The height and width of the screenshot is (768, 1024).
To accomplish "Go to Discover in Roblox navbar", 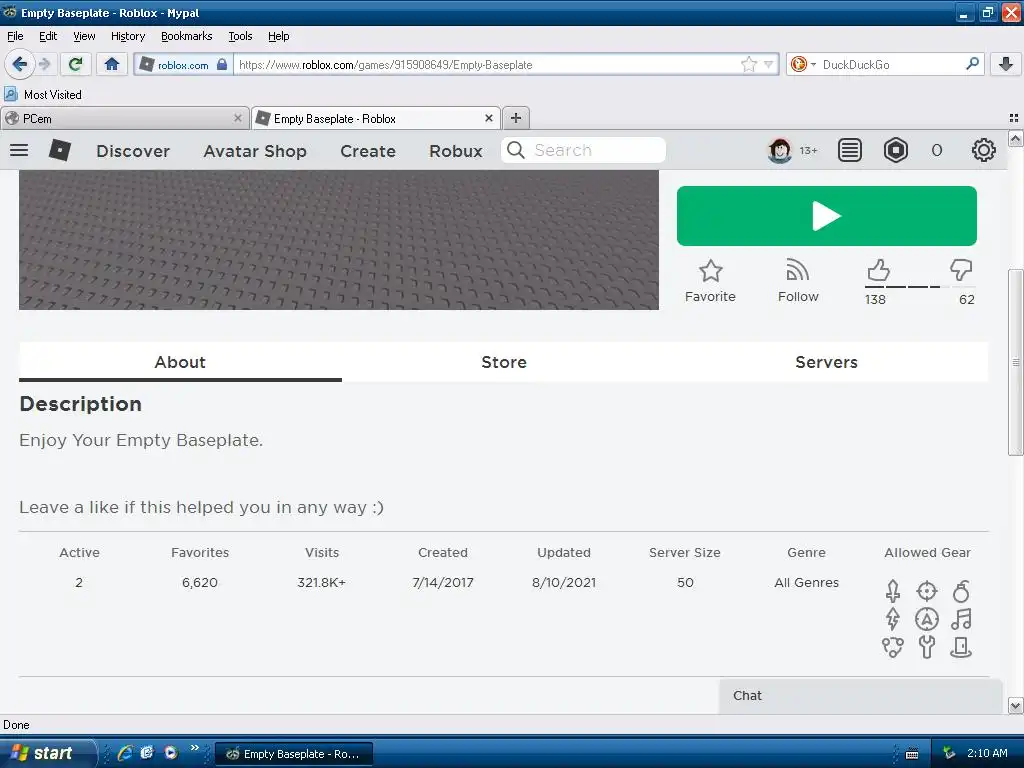I will [133, 151].
